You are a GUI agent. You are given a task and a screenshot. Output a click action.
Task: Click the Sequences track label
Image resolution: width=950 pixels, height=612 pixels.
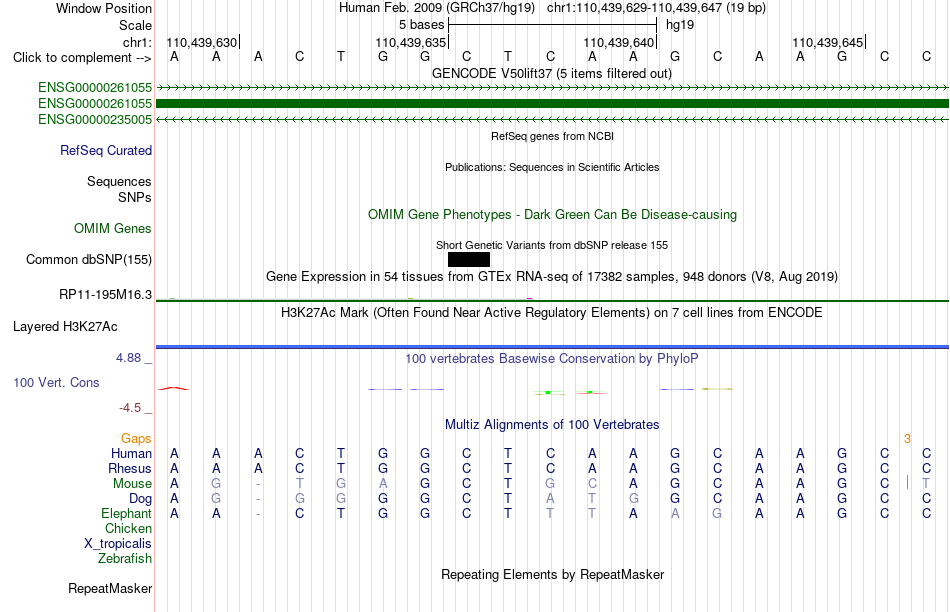point(119,181)
